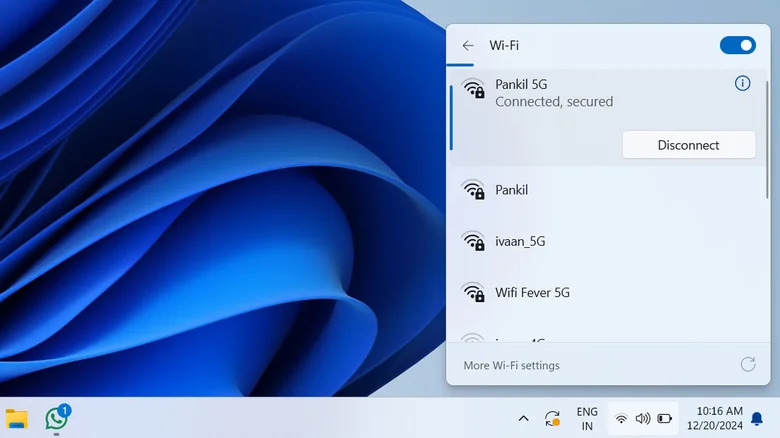Open More Wi-Fi settings
Screen dimensions: 780x438
(x=512, y=366)
